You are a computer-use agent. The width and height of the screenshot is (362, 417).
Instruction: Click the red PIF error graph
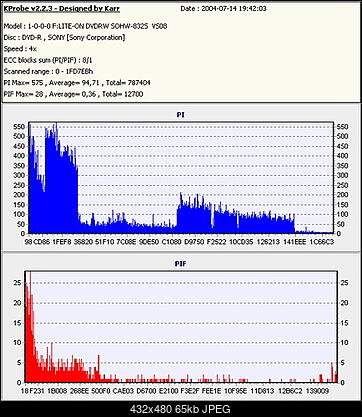(x=181, y=327)
